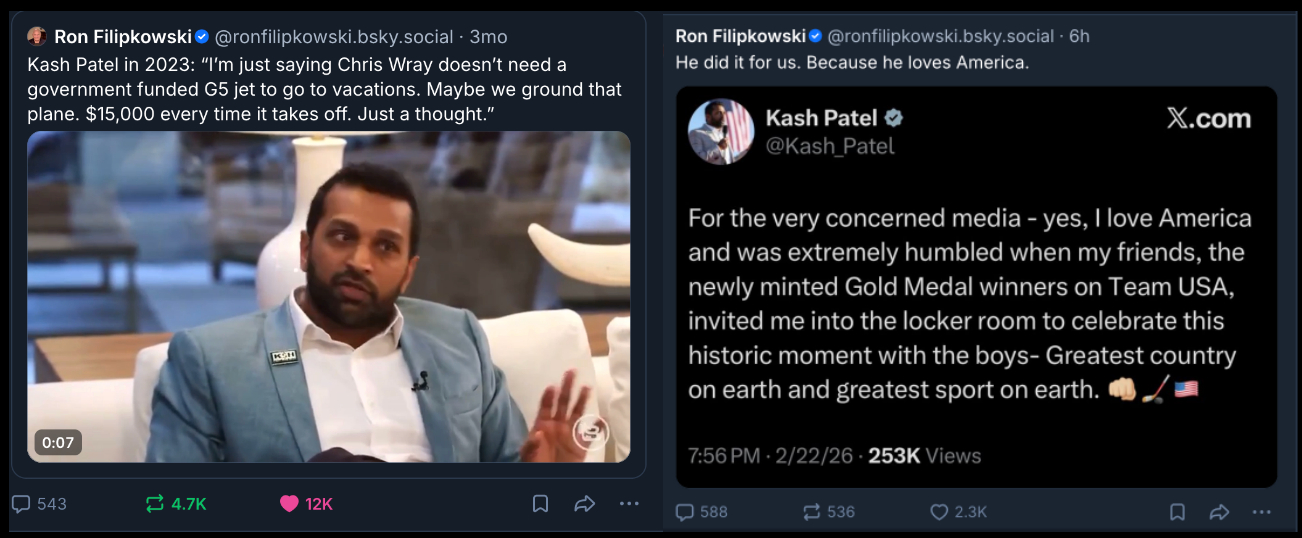This screenshot has width=1302, height=538.
Task: Click the reply icon showing 588 replies
Action: click(x=685, y=512)
